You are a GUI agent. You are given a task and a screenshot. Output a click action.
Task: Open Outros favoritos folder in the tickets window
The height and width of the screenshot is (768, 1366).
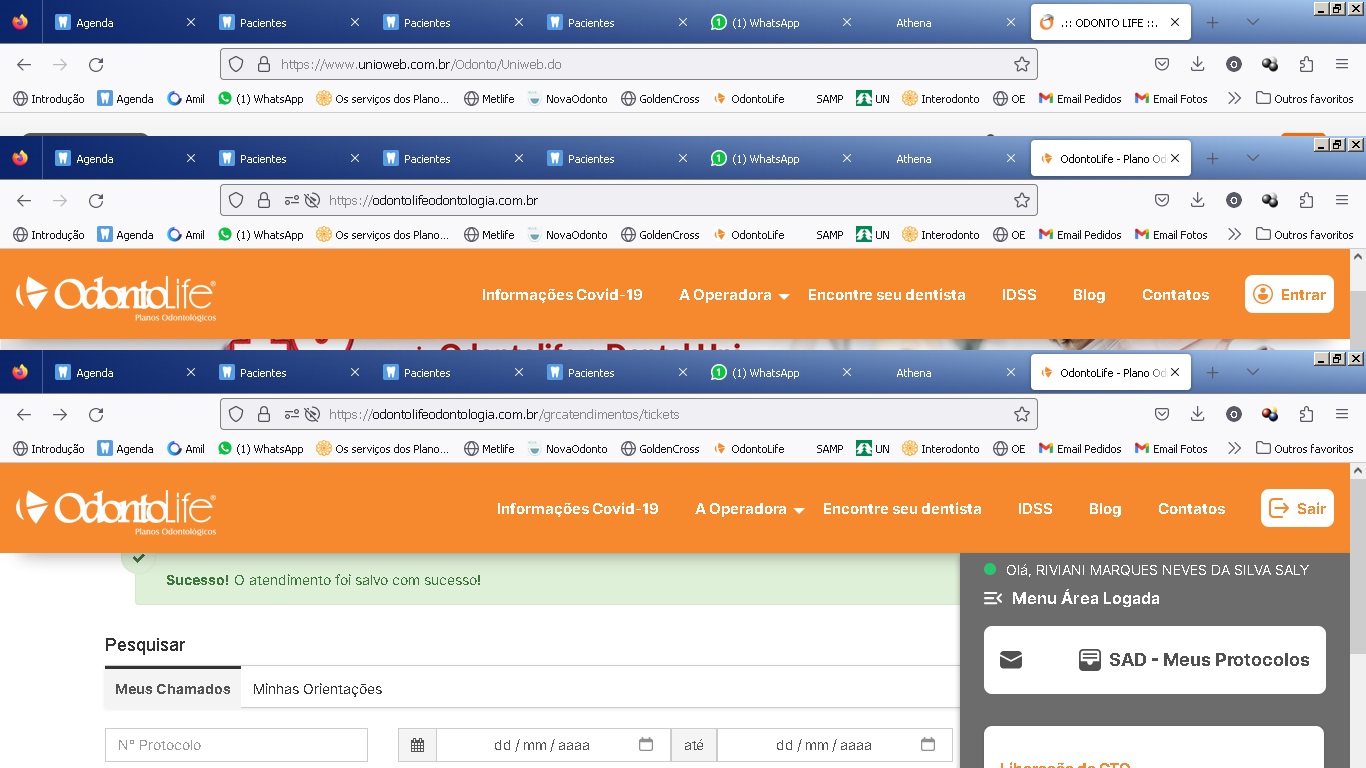pos(1305,449)
